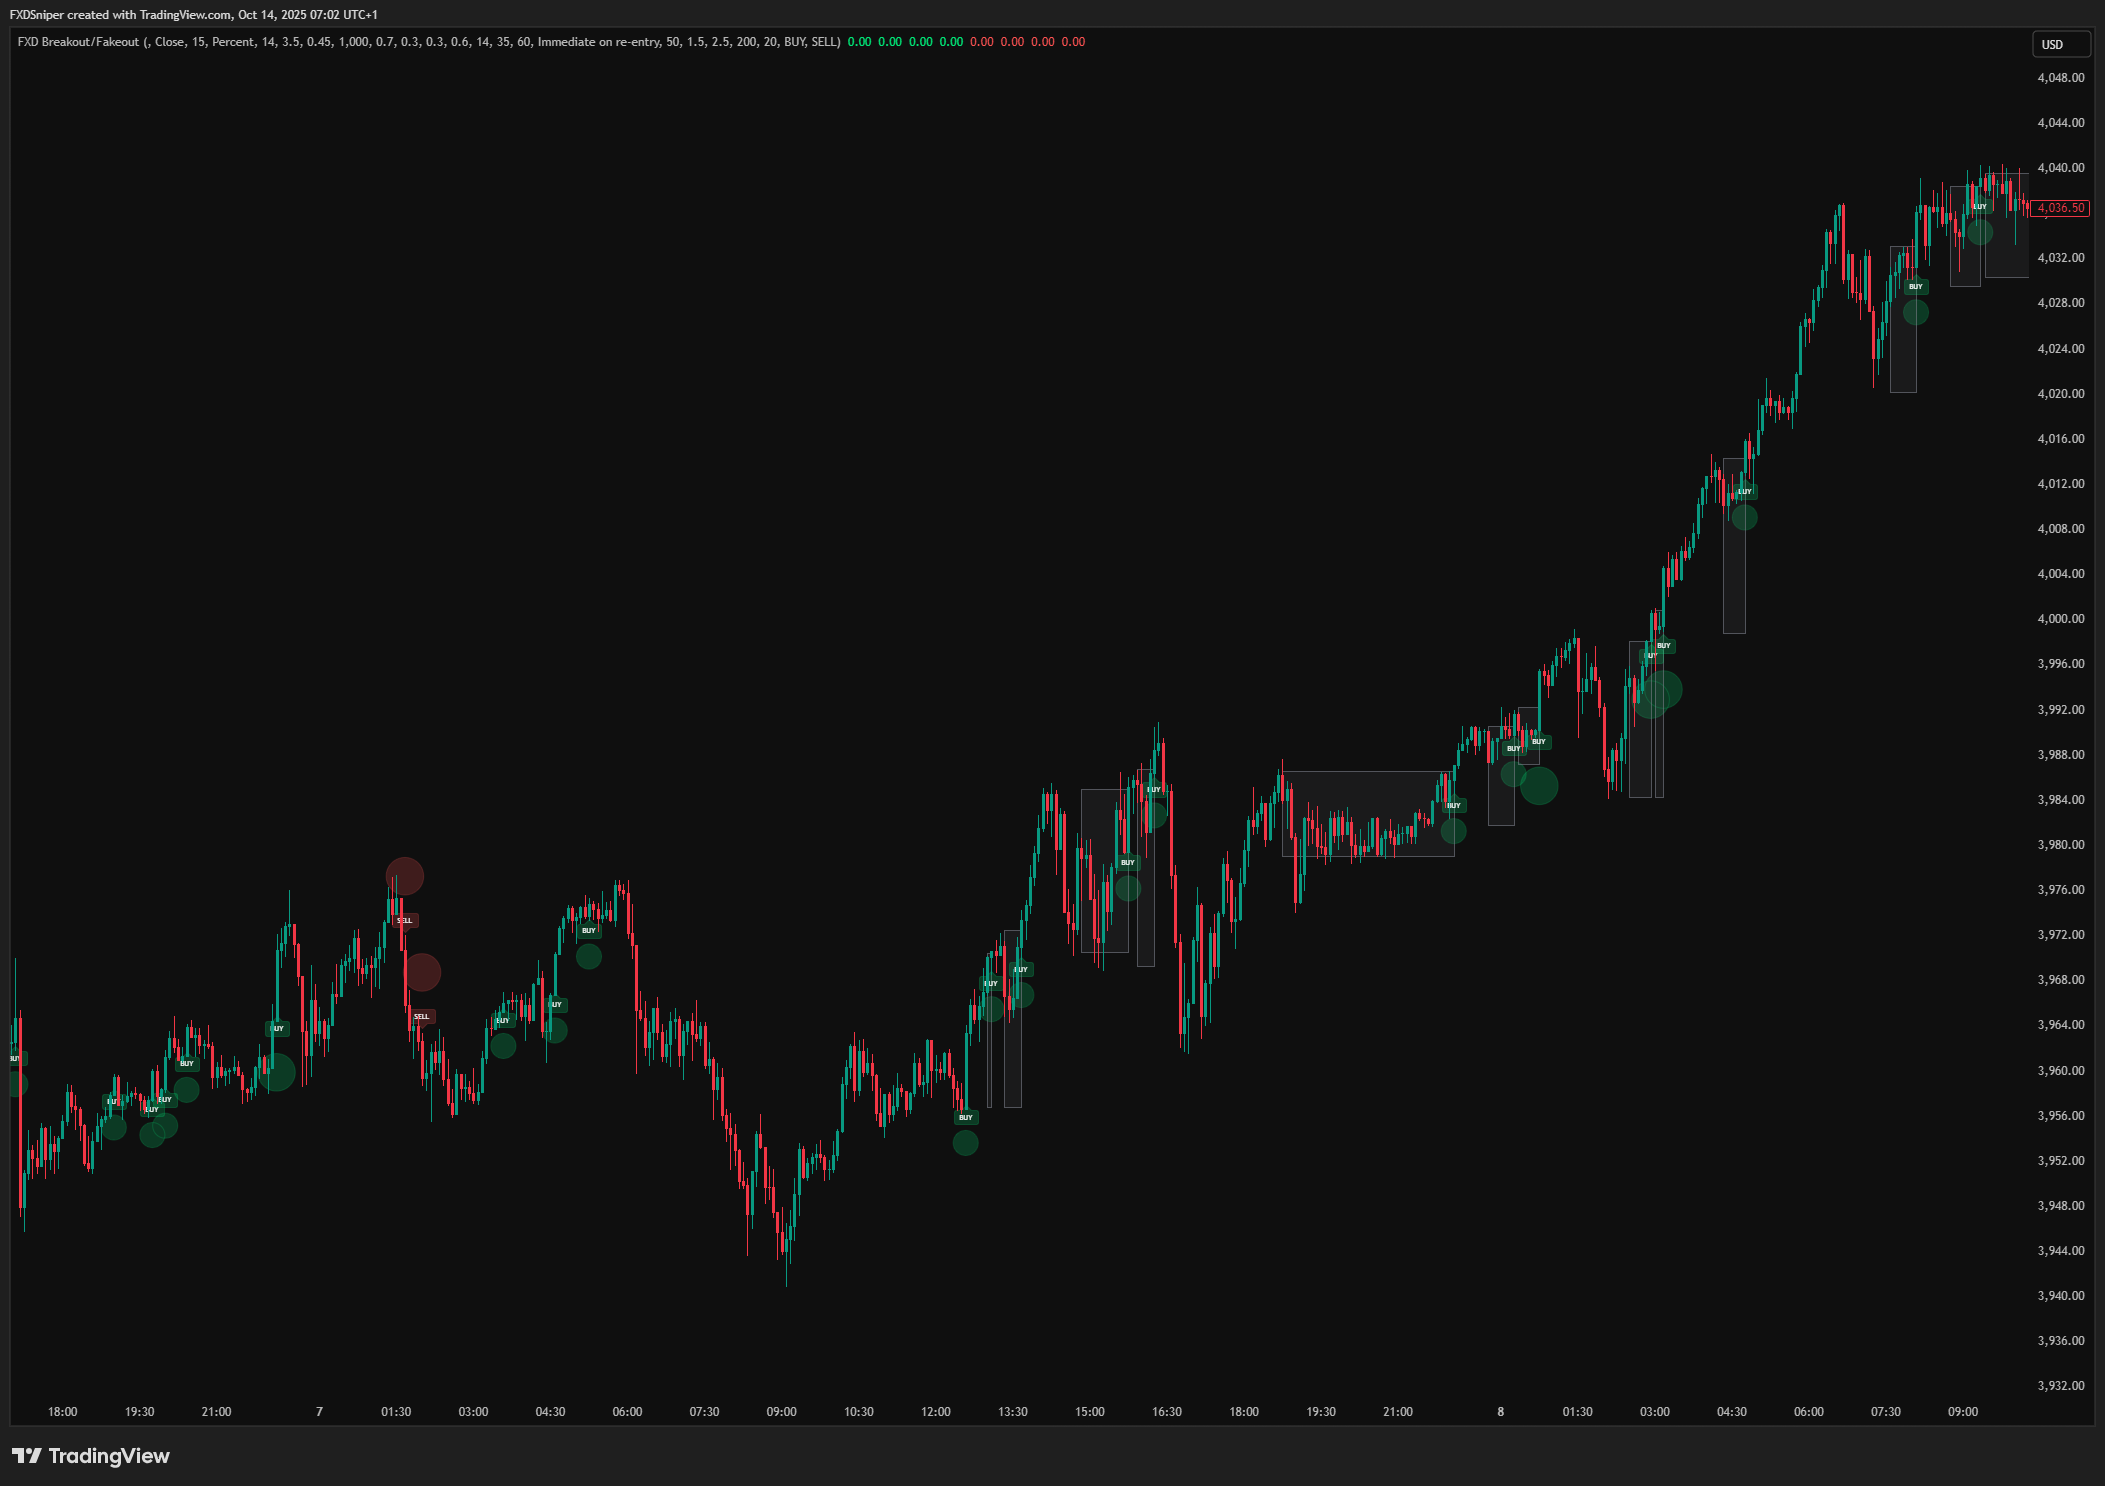Click the day 8 marker on time axis
The image size is (2105, 1486).
pyautogui.click(x=1500, y=1412)
